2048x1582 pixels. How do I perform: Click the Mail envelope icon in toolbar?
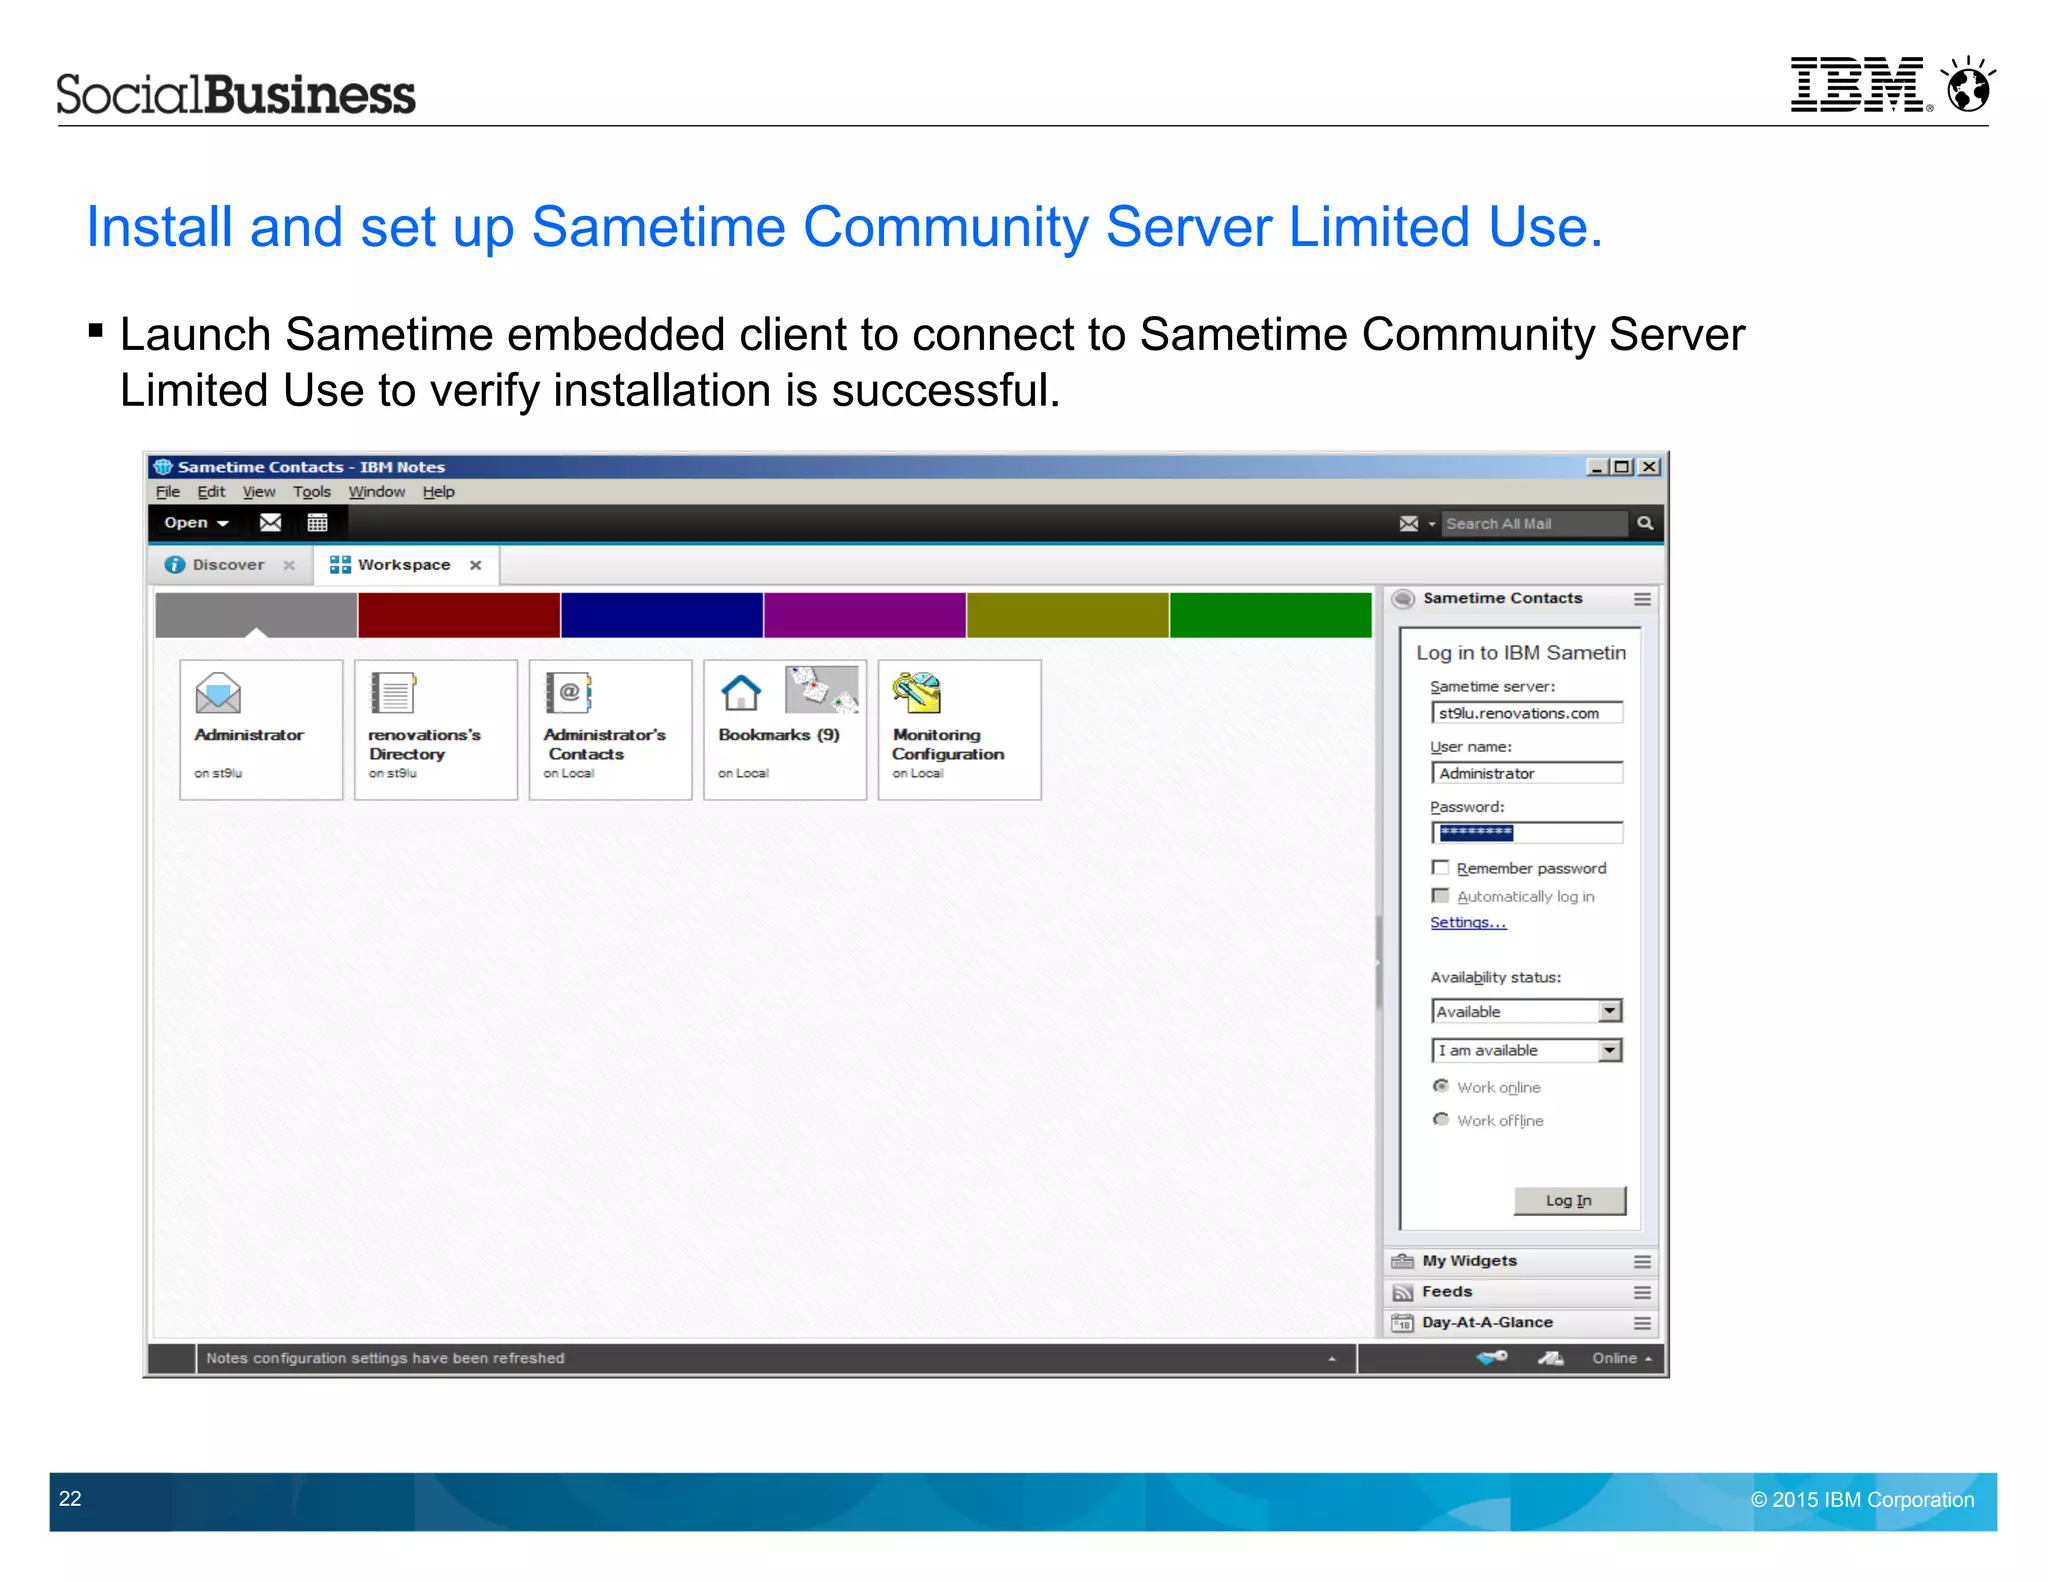click(270, 522)
